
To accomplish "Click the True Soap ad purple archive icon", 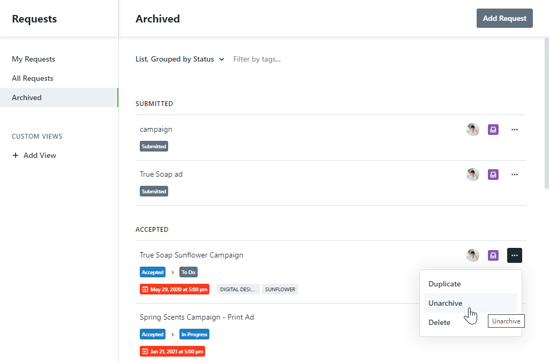I will pos(493,174).
